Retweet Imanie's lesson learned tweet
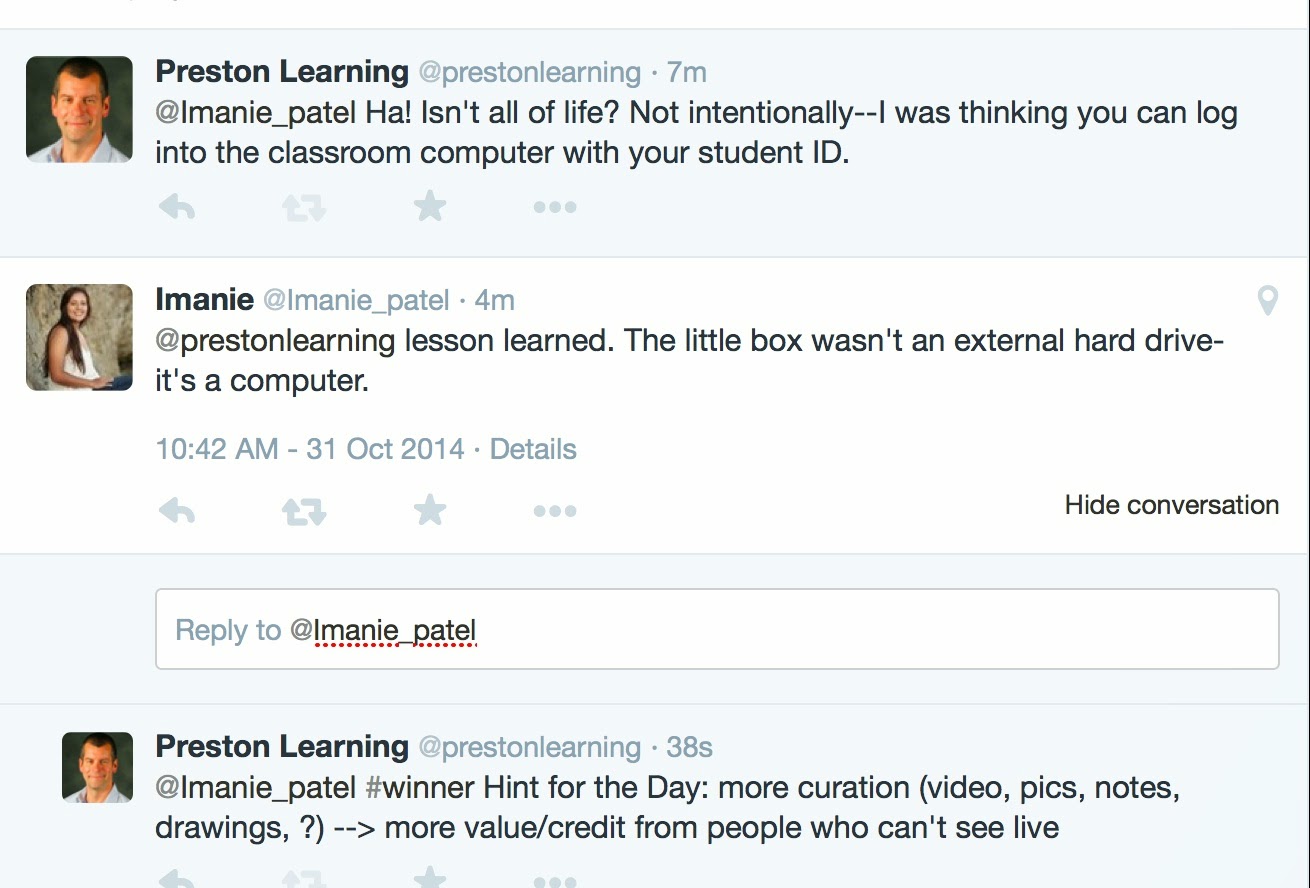 (x=303, y=511)
